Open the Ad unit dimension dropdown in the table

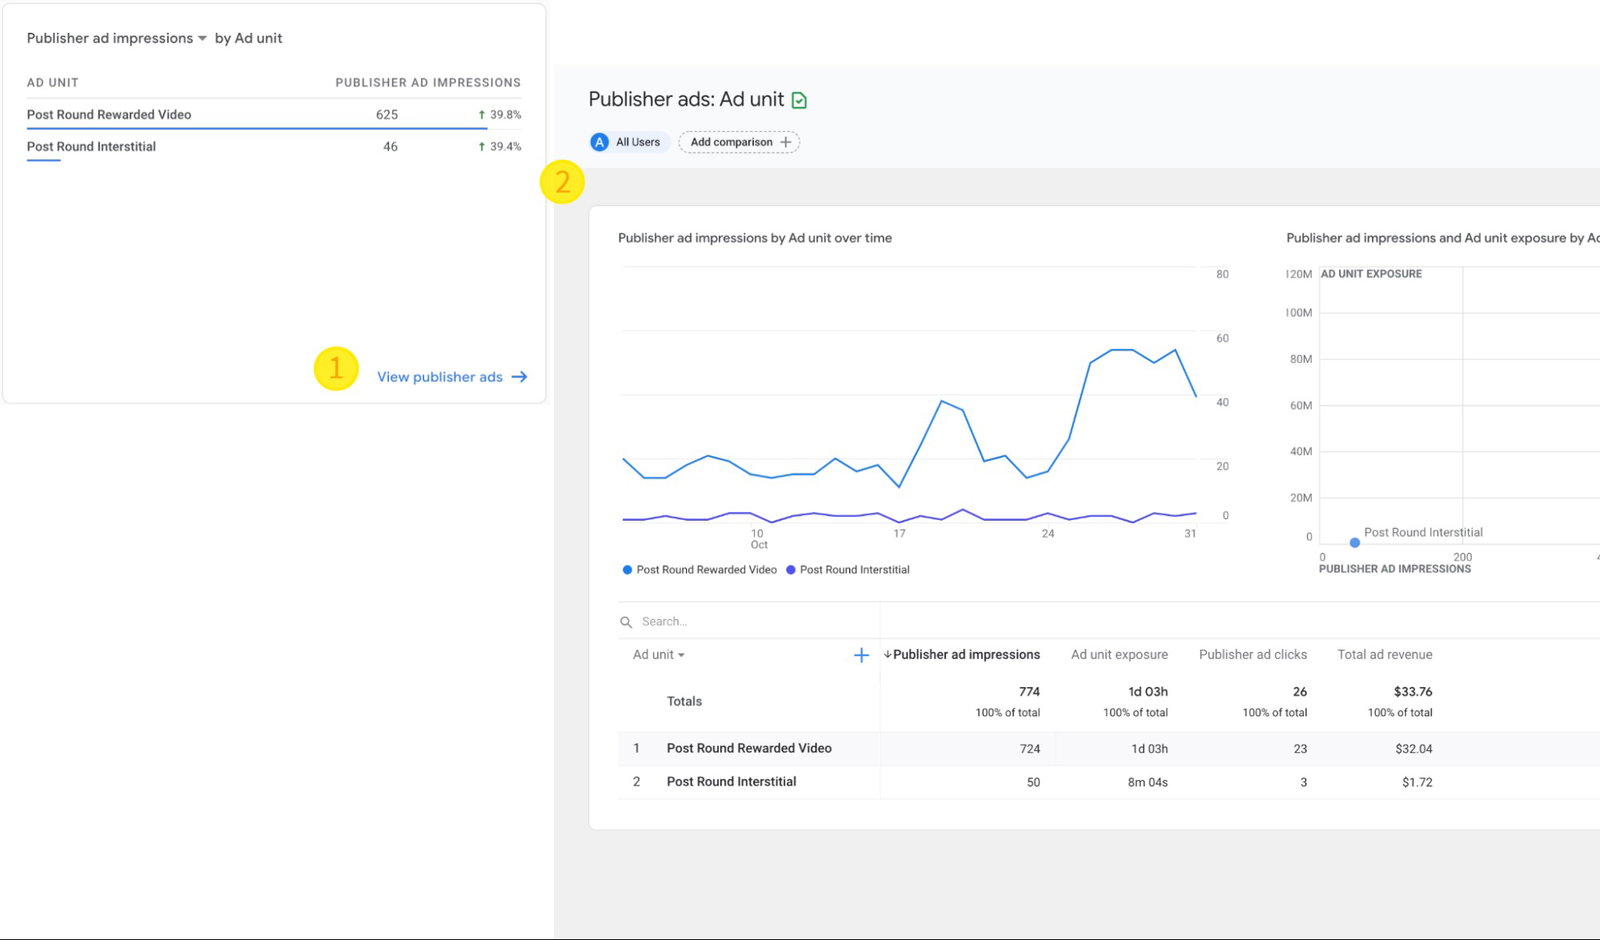(x=658, y=655)
